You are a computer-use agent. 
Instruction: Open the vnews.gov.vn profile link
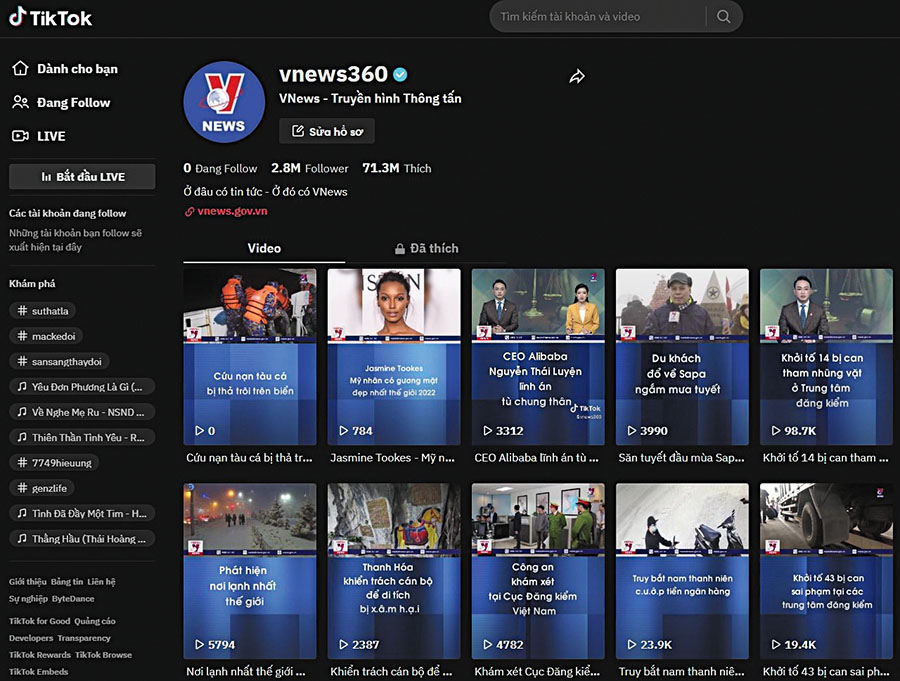tap(231, 211)
